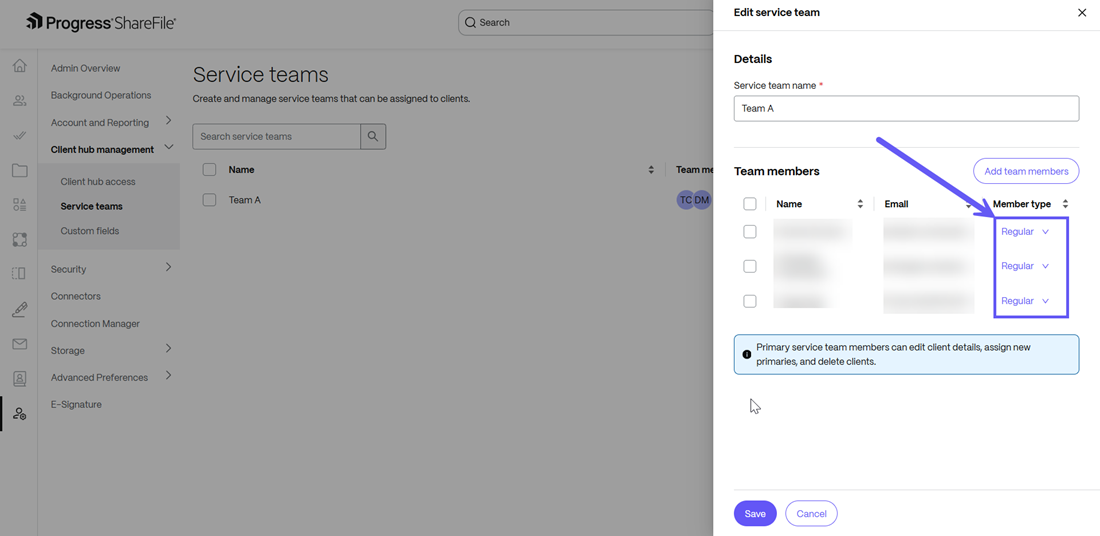Close the Edit service team panel
The image size is (1100, 536).
pyautogui.click(x=1081, y=13)
